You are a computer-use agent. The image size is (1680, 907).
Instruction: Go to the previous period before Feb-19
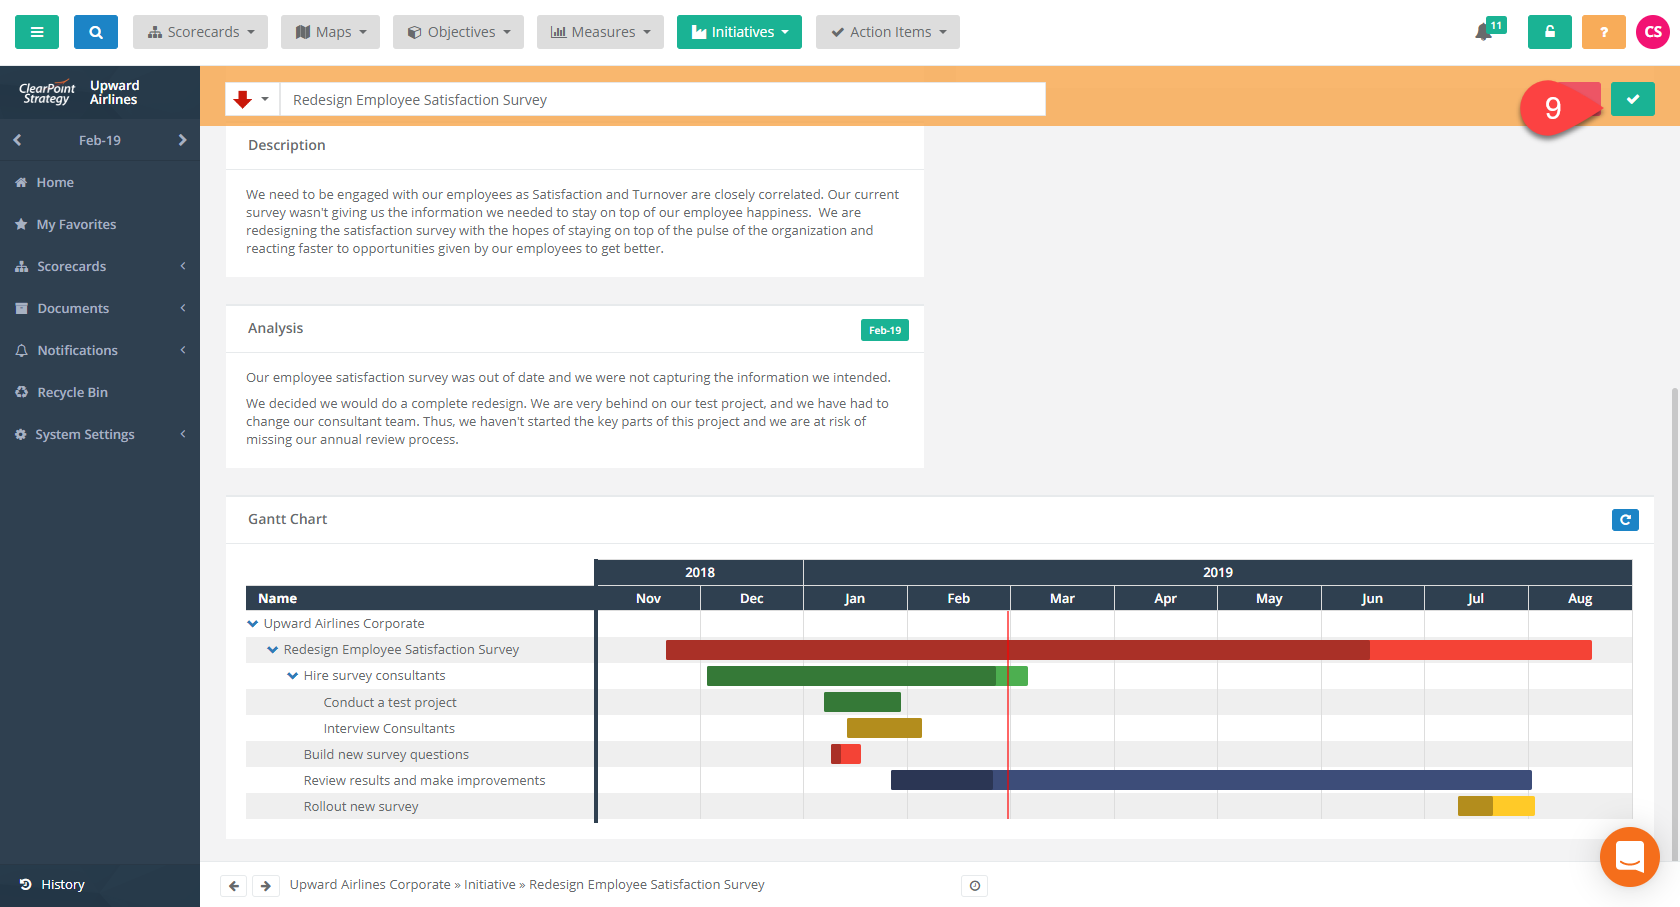click(16, 140)
